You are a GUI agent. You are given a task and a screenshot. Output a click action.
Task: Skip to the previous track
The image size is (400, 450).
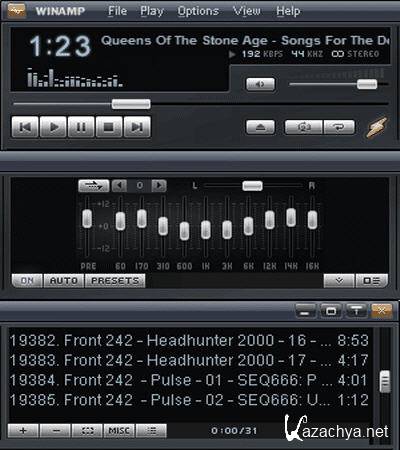(x=25, y=127)
